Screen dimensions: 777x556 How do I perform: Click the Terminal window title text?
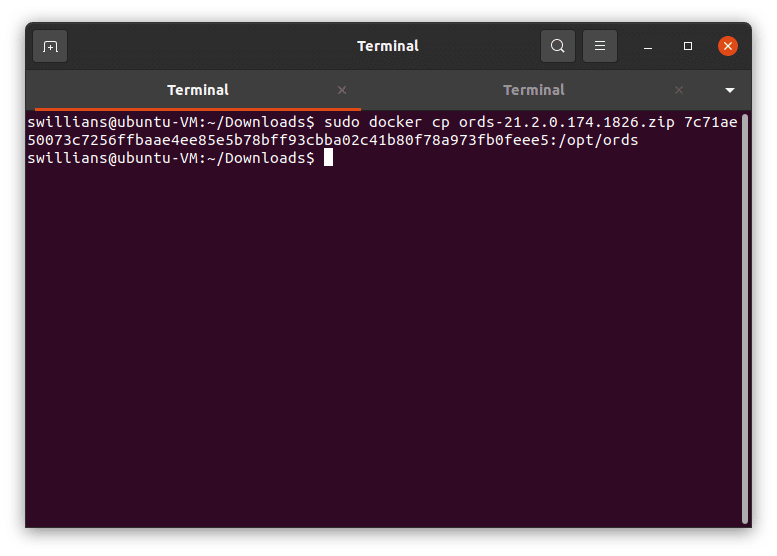click(388, 46)
